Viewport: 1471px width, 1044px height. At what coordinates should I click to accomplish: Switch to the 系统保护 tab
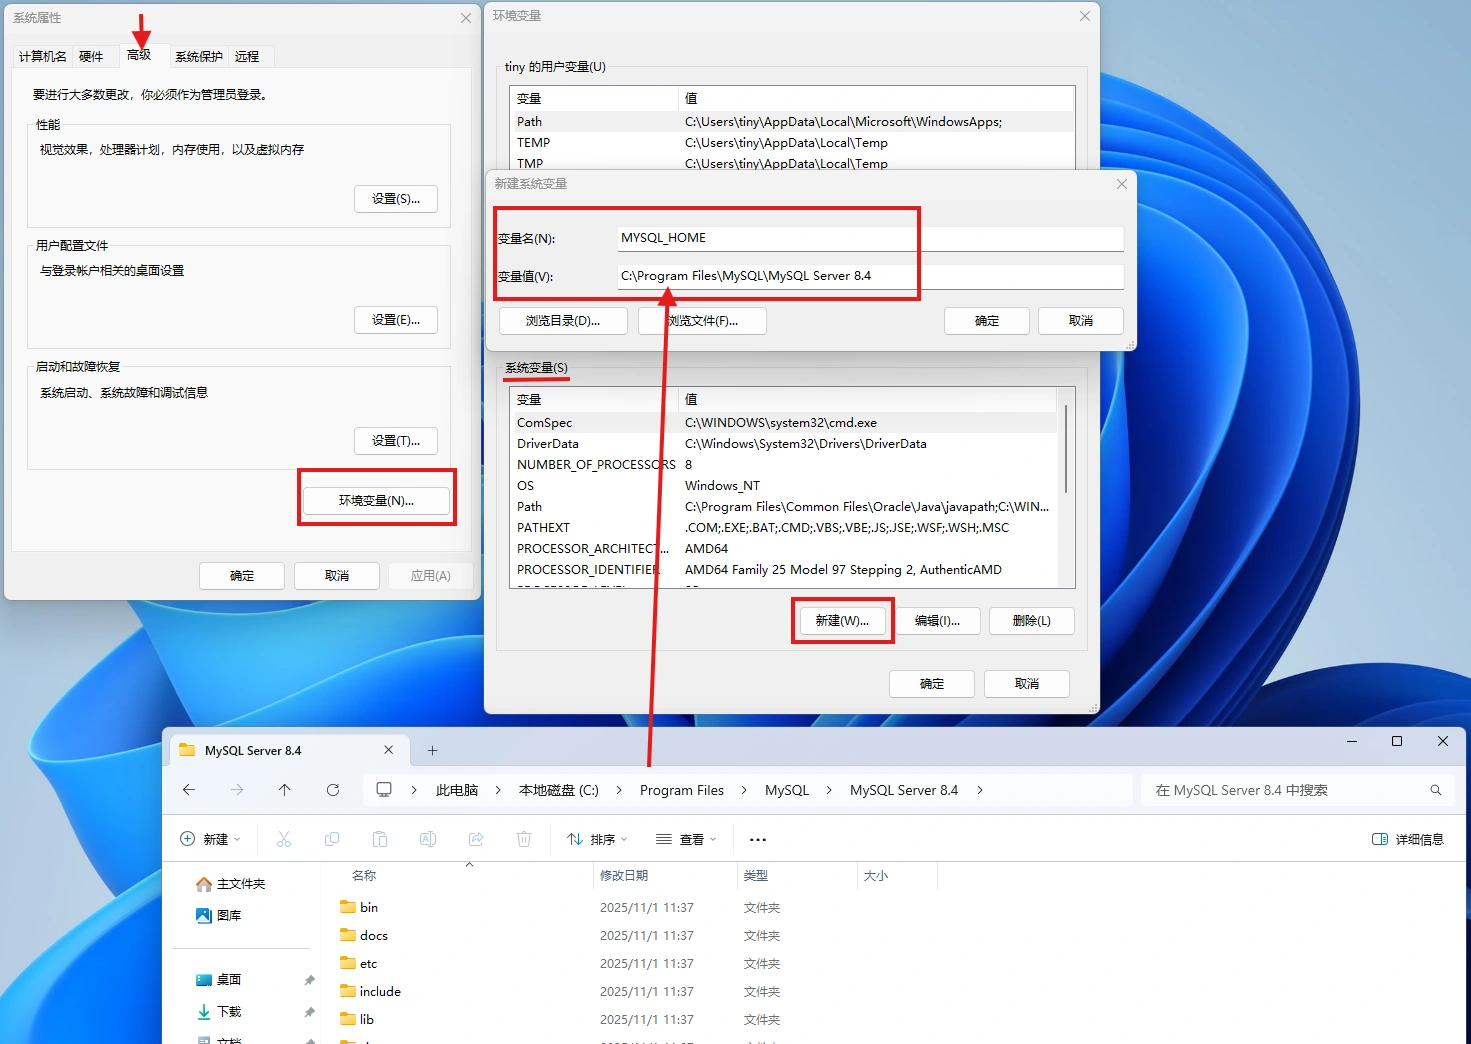(198, 57)
